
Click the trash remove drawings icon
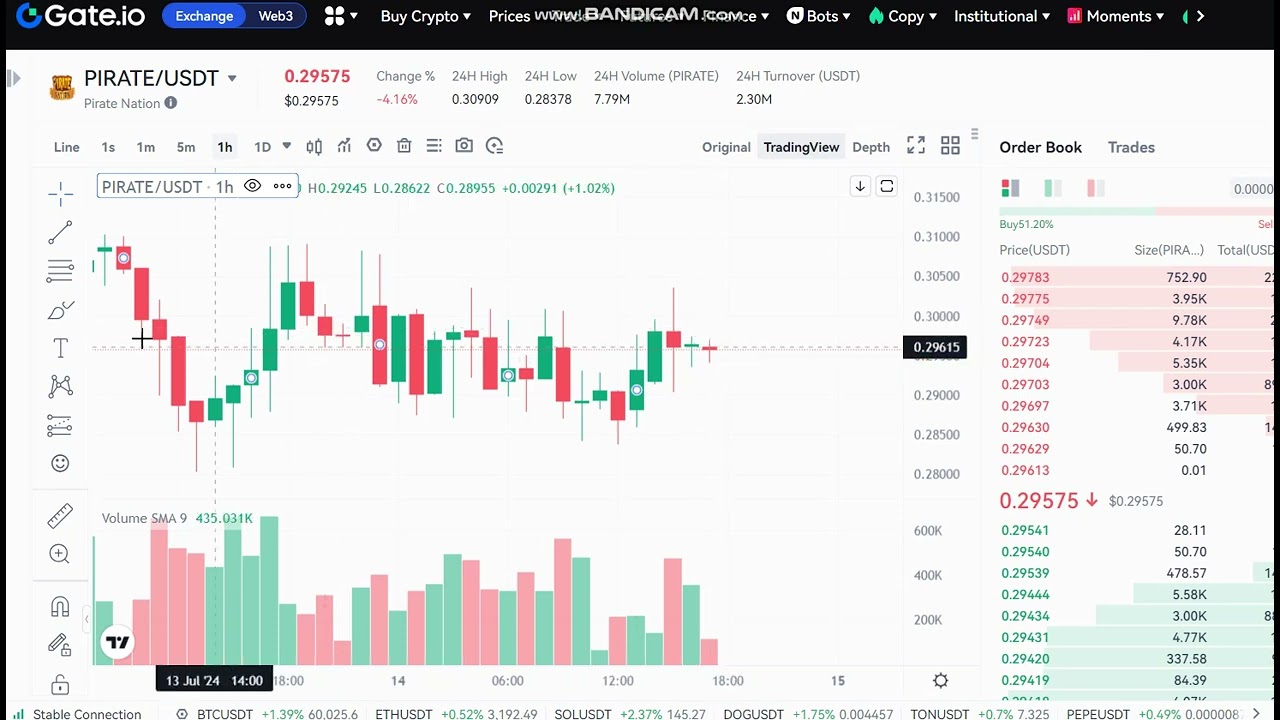point(404,146)
